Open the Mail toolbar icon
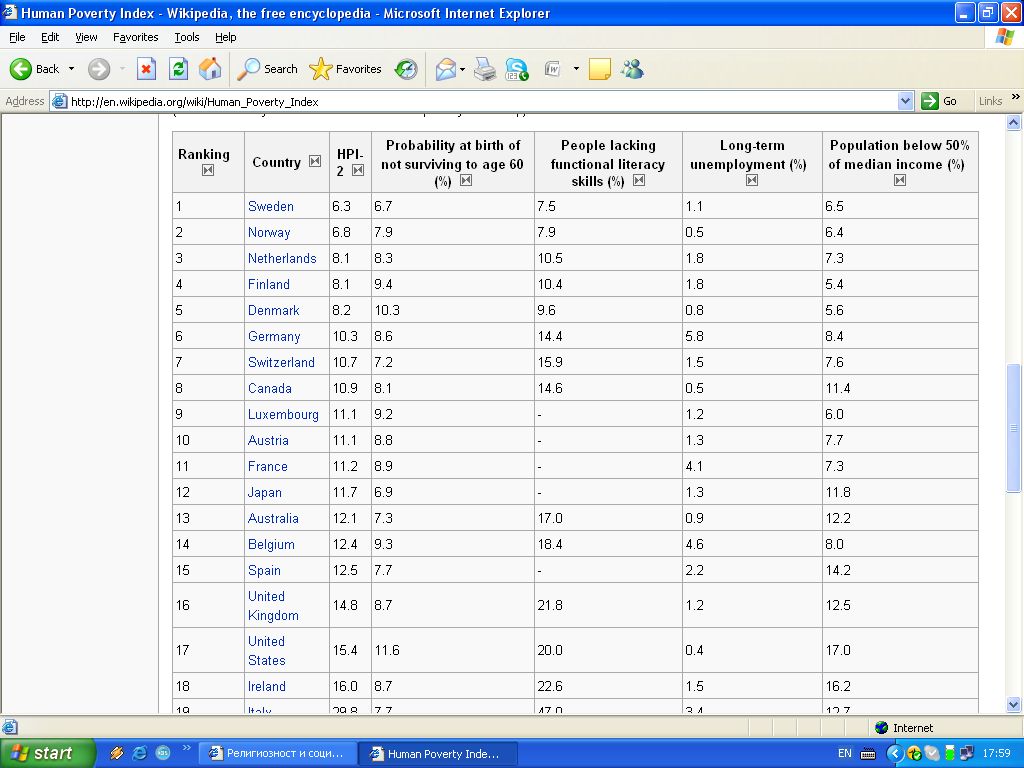Image resolution: width=1024 pixels, height=768 pixels. pos(445,69)
